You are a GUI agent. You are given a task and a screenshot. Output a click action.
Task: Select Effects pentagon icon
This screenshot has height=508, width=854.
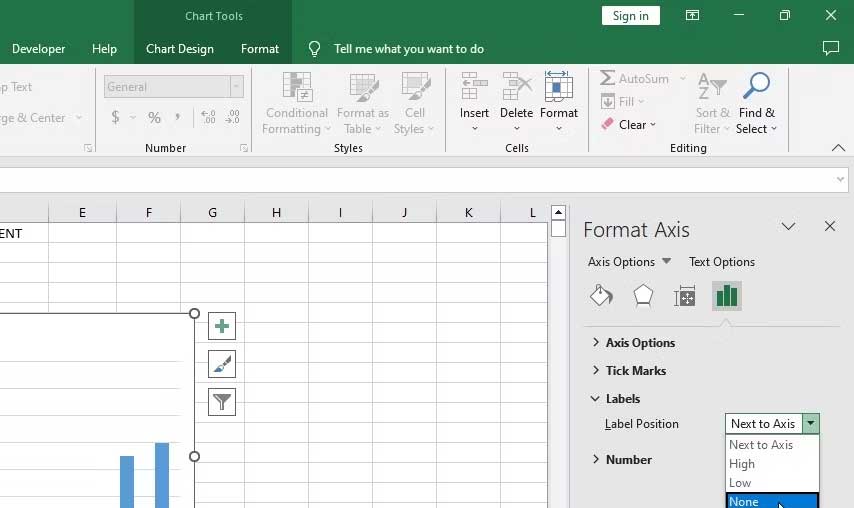point(643,296)
